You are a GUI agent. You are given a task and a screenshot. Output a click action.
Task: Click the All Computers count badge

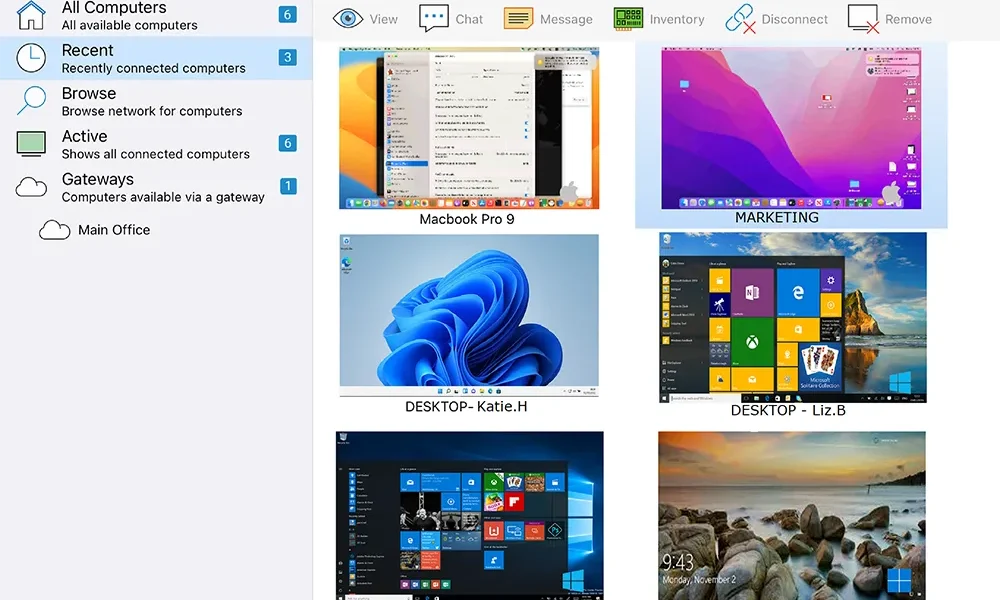tap(288, 14)
